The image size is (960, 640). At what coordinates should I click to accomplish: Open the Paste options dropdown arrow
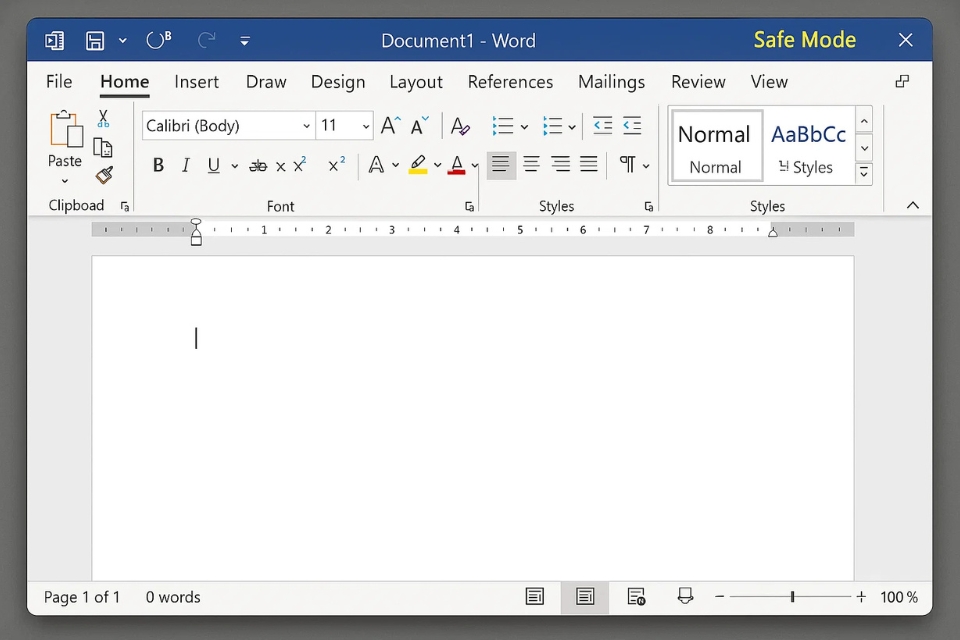coord(65,181)
